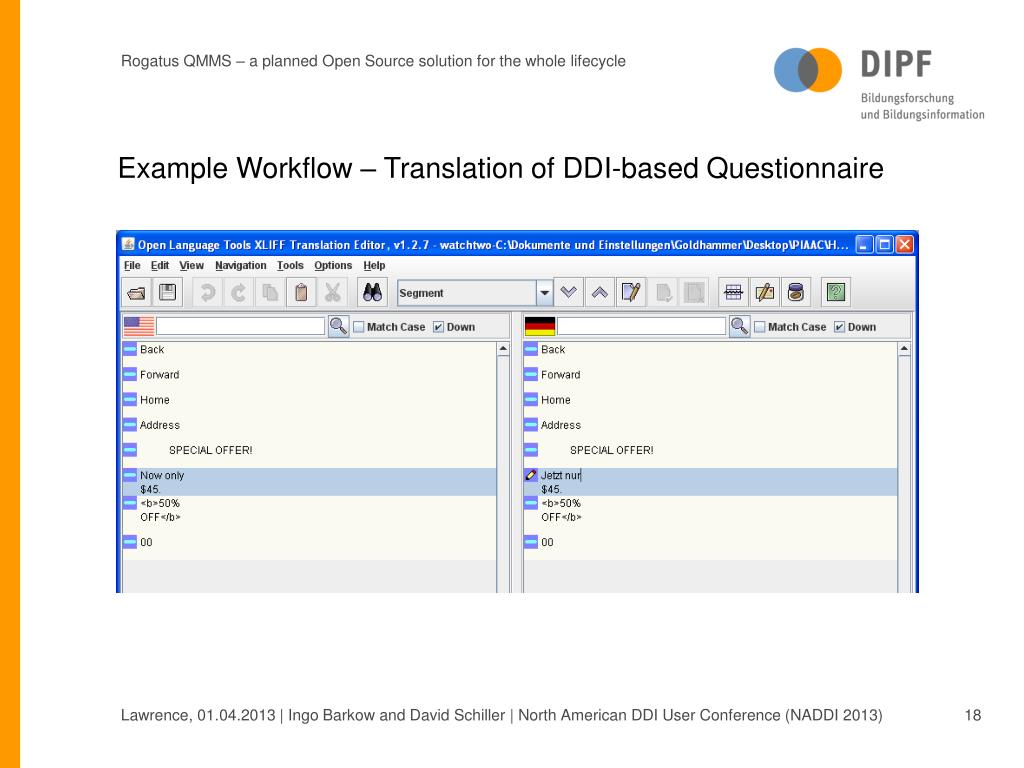Open the File menu
The width and height of the screenshot is (1024, 768).
tap(133, 265)
